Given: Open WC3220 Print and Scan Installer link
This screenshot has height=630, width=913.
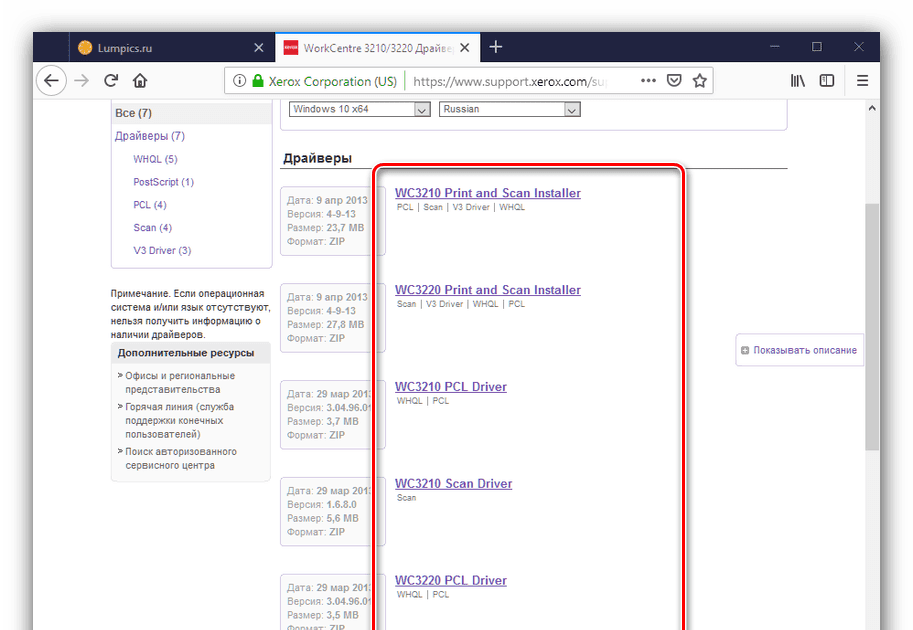Looking at the screenshot, I should [x=488, y=289].
